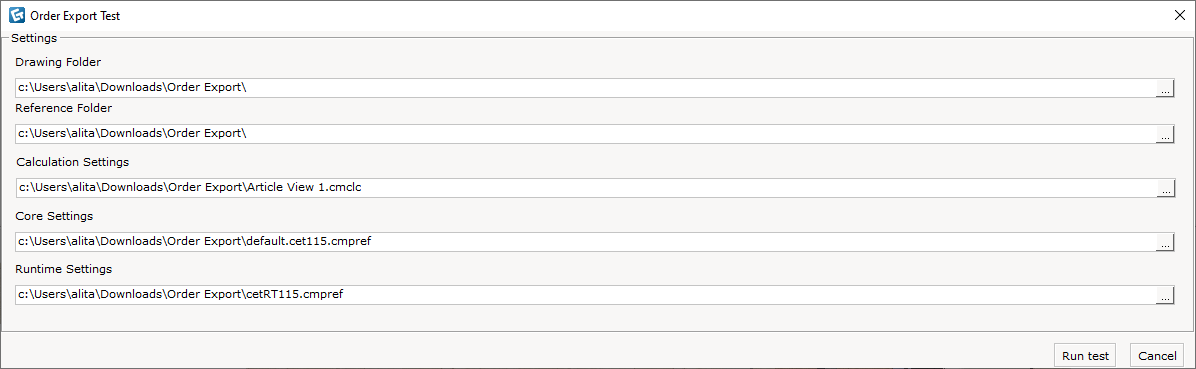Click the Order Export Test title text
1196x369 pixels.
tap(75, 15)
